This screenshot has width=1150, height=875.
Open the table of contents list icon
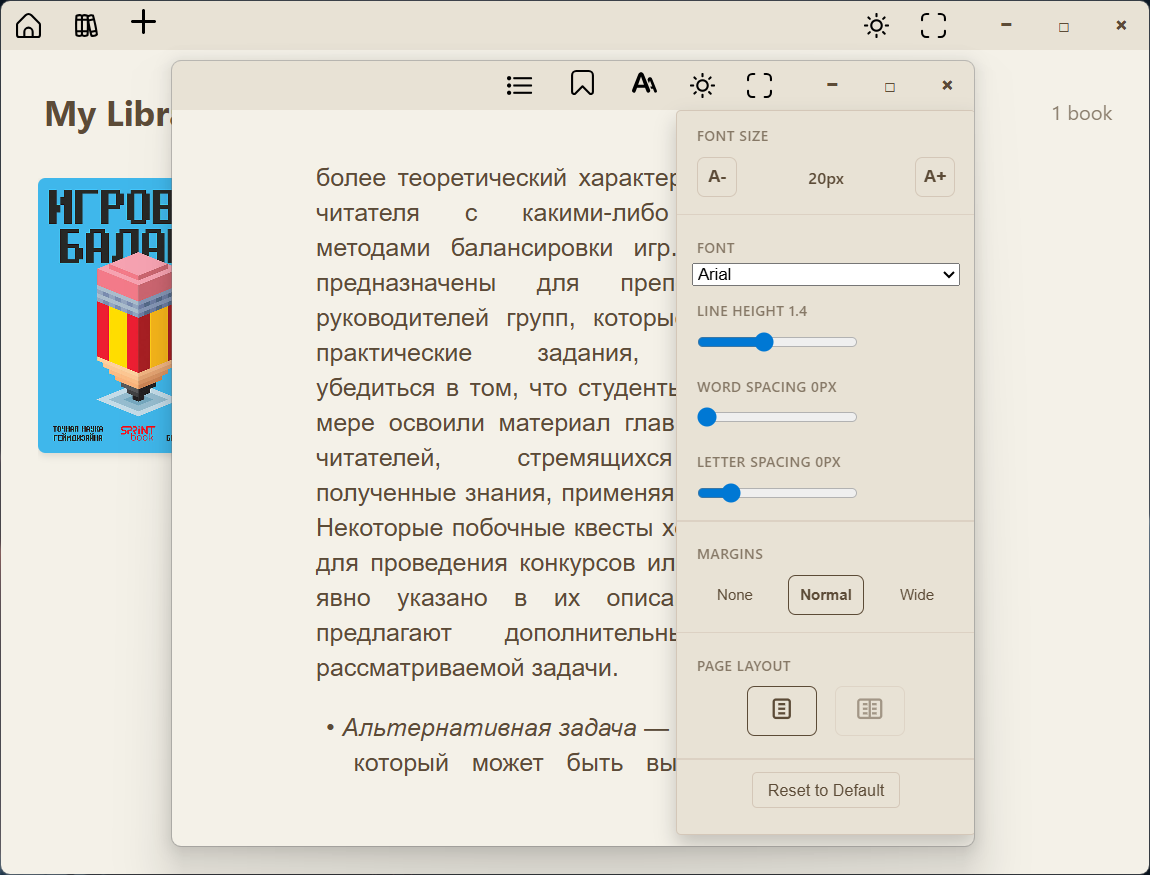[x=519, y=85]
